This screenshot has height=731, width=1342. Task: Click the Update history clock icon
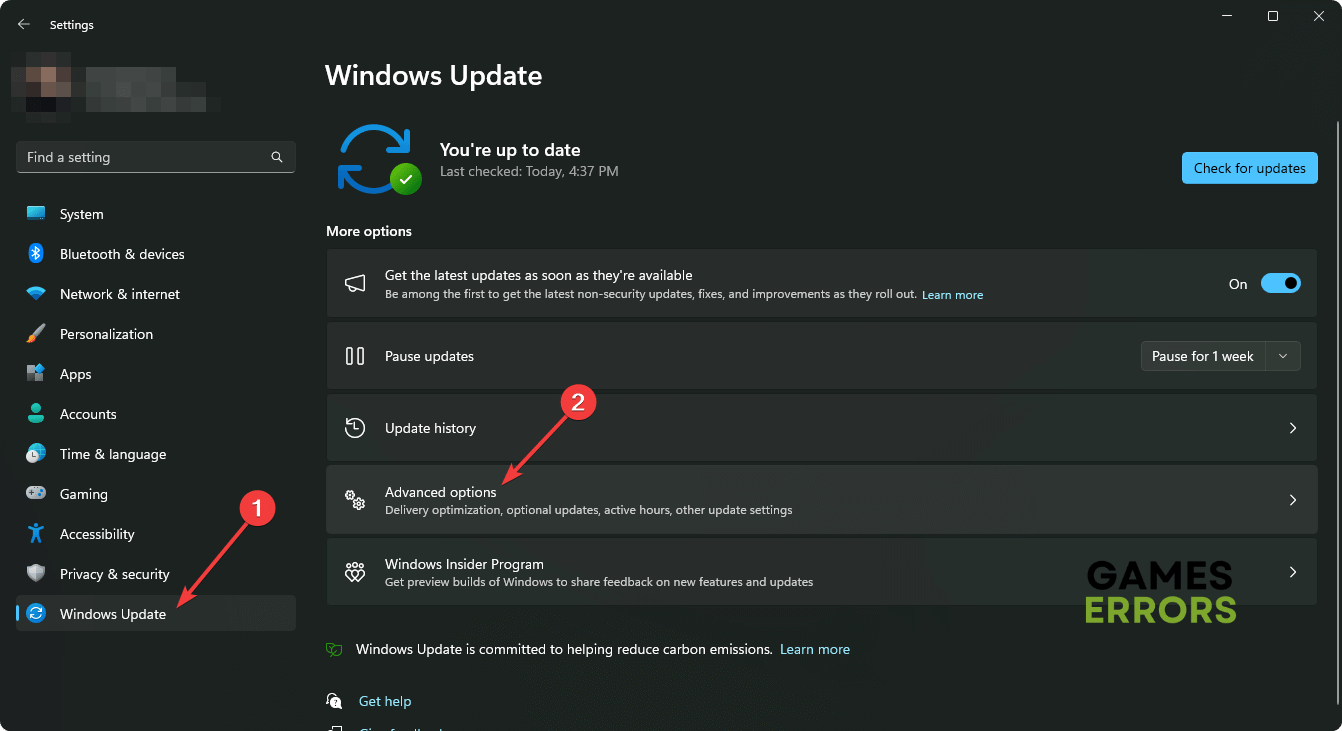click(355, 428)
